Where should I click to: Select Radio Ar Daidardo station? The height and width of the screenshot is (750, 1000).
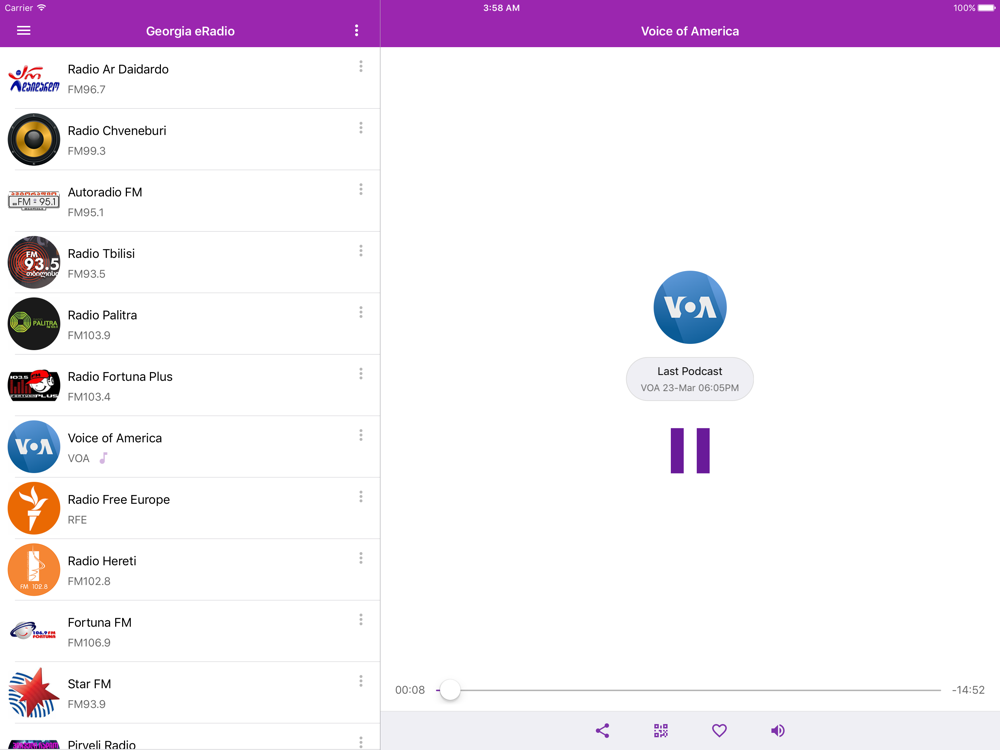coord(190,78)
